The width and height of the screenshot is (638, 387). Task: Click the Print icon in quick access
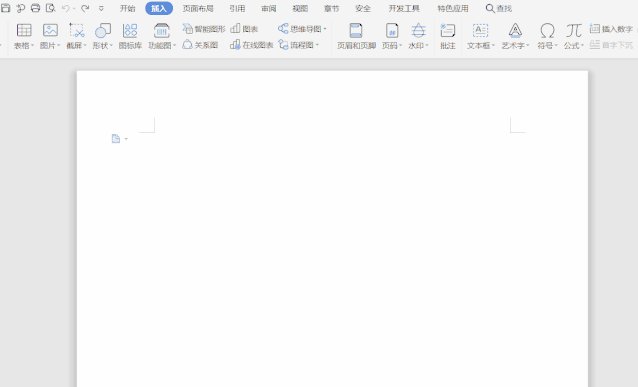pyautogui.click(x=35, y=8)
